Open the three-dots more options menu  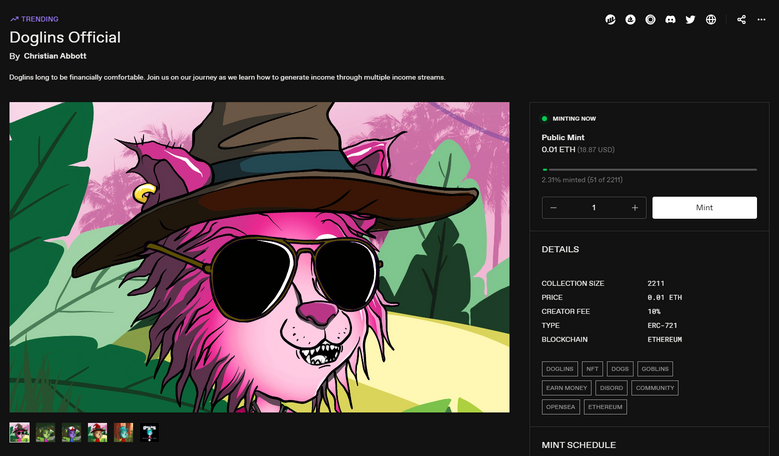tap(764, 19)
